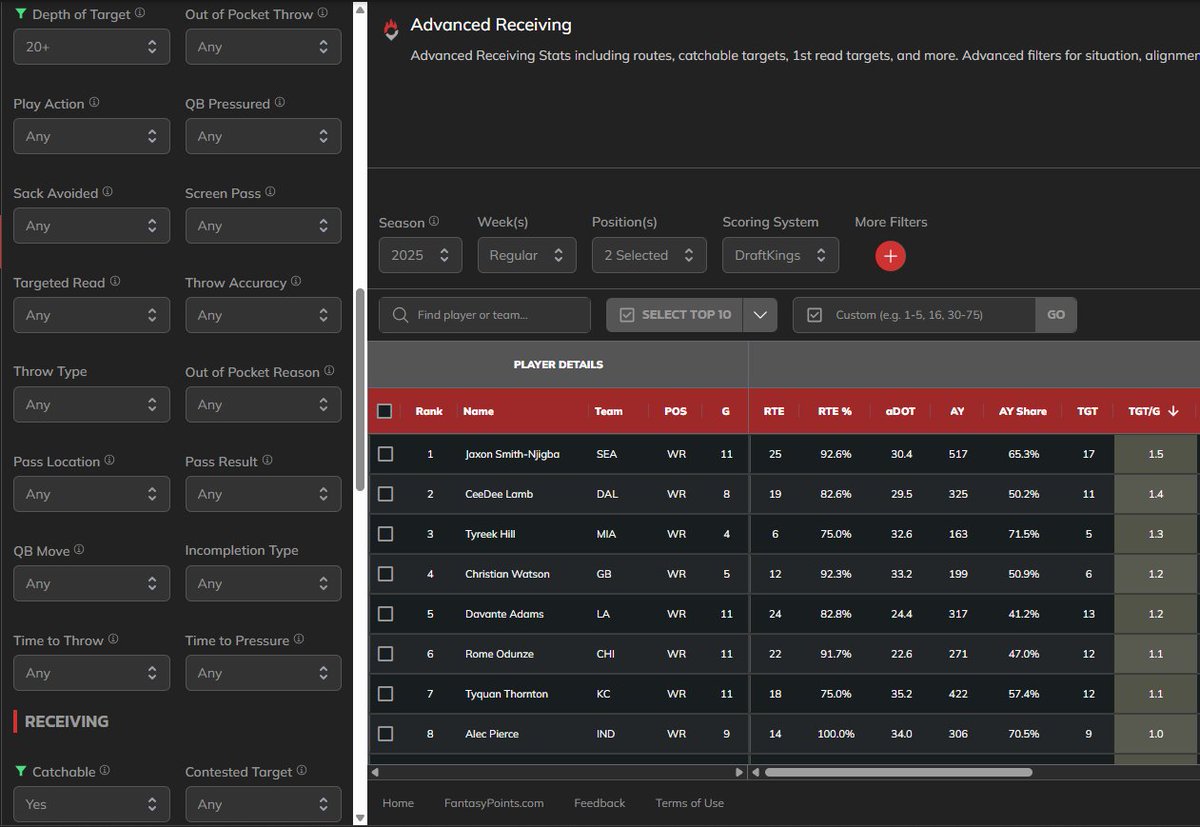Check the Rome Odunze row checkbox
The height and width of the screenshot is (827, 1200).
point(385,654)
